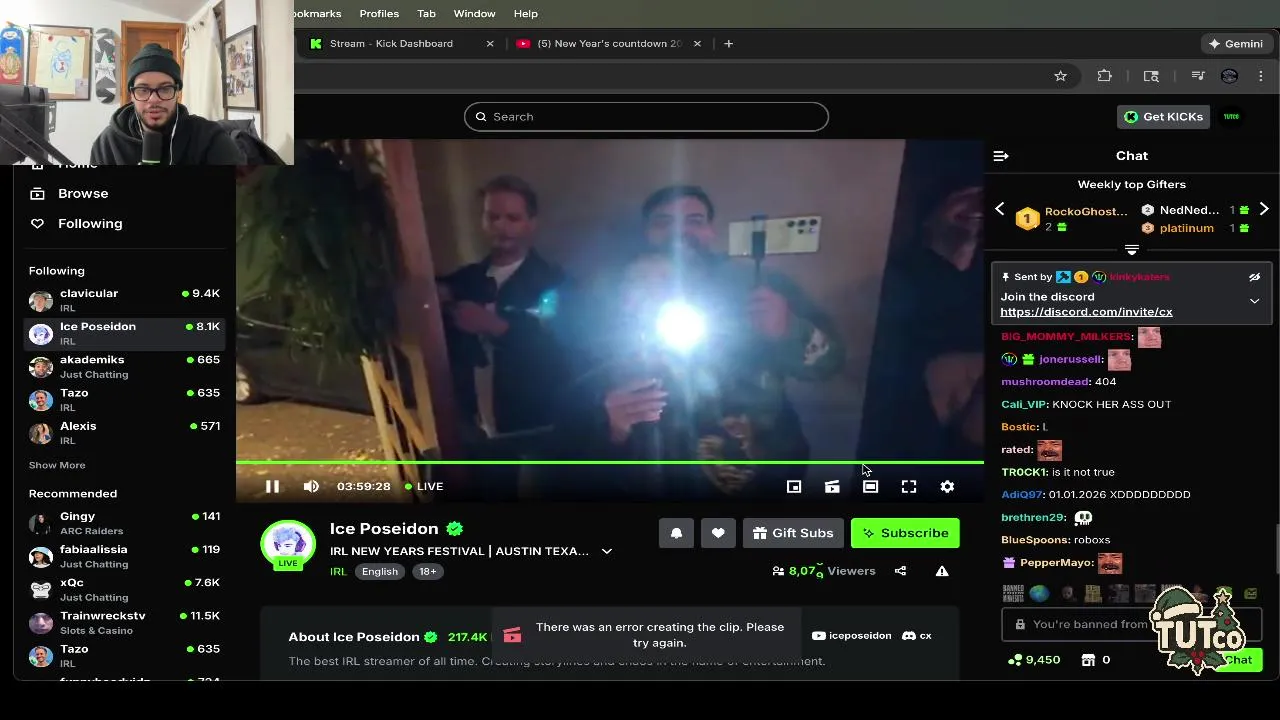
Task: Expand Show More following channels
Action: (57, 465)
